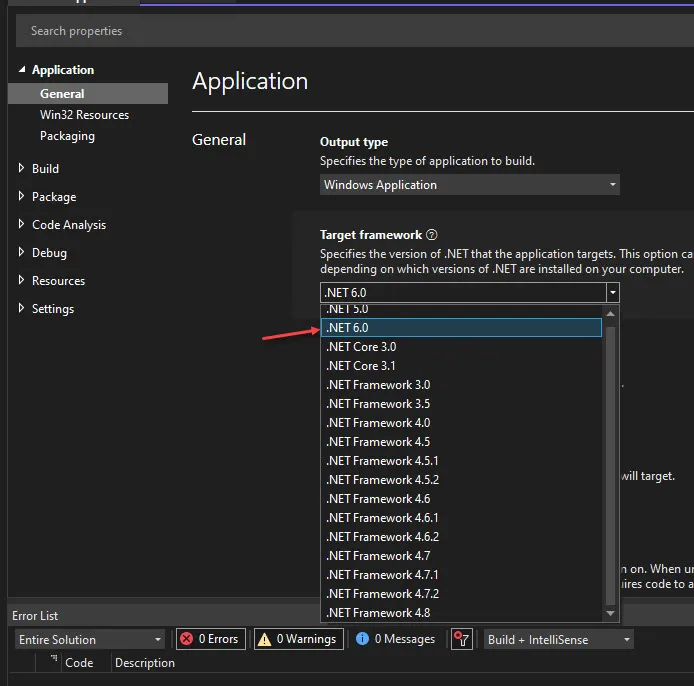Open the Win32 Resources page
The image size is (694, 686).
tap(85, 115)
